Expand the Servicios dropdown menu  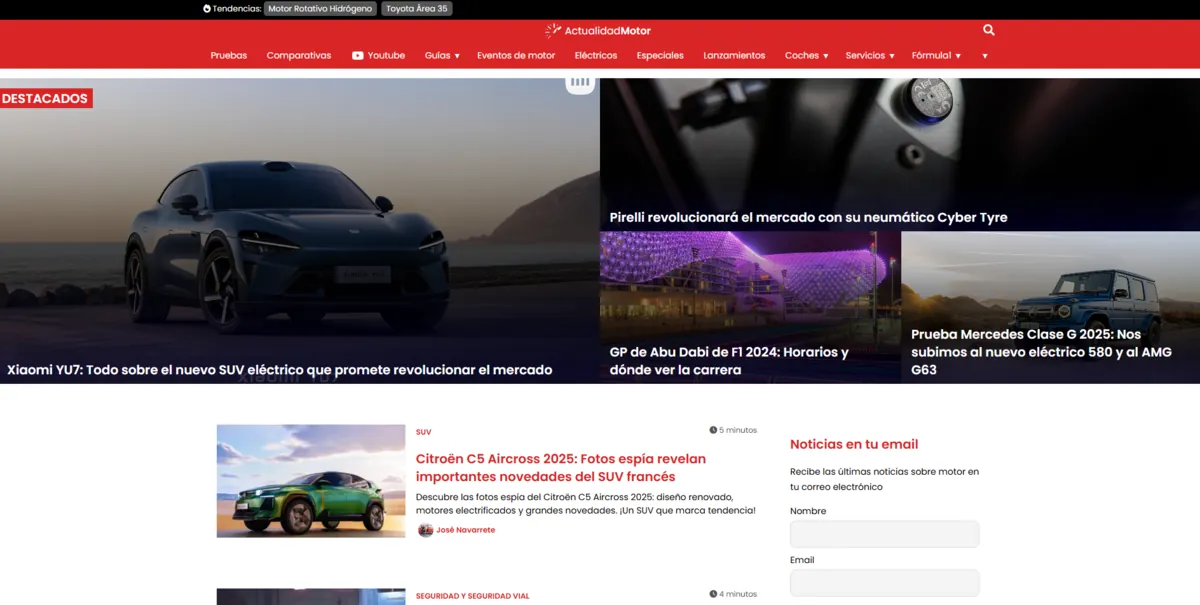(x=870, y=56)
